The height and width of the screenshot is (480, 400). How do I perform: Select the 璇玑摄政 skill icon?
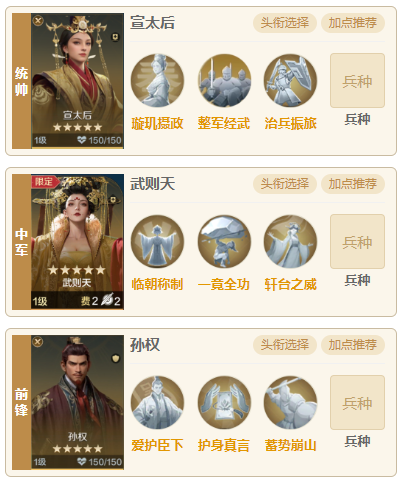157,81
